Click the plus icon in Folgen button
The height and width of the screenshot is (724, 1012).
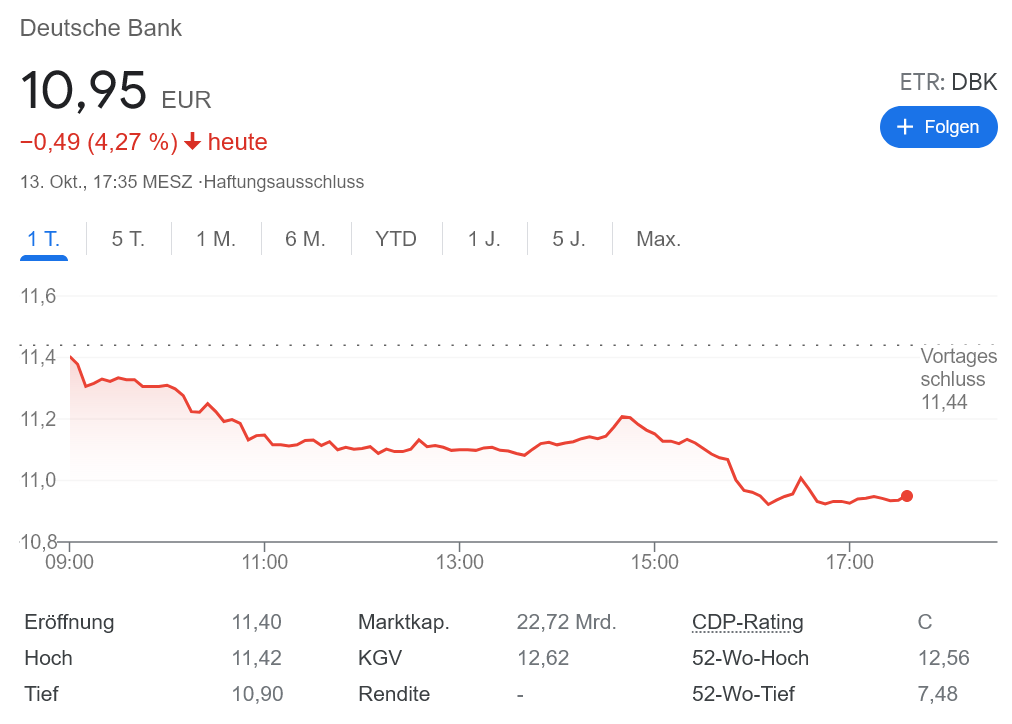coord(905,127)
